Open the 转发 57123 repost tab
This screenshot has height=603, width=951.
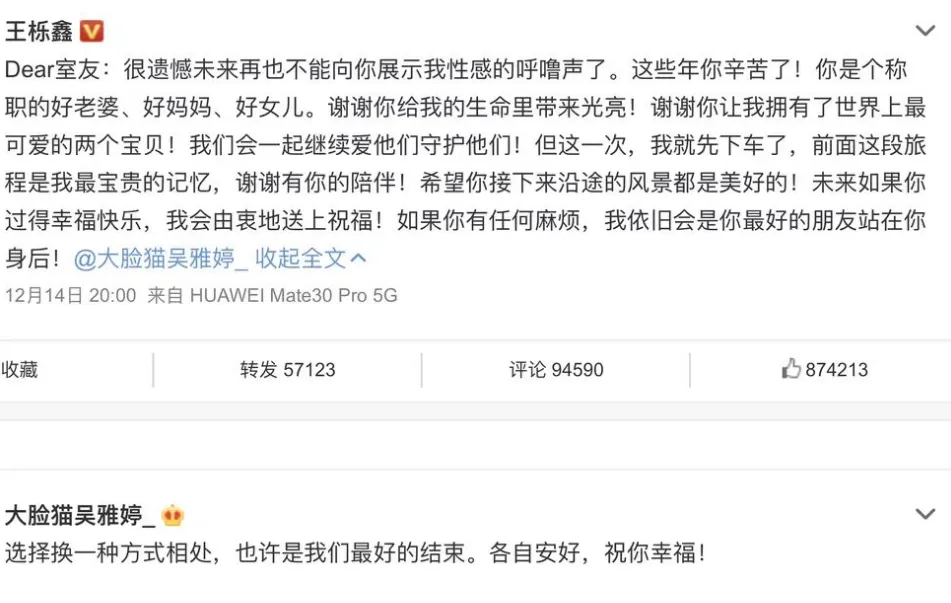287,369
